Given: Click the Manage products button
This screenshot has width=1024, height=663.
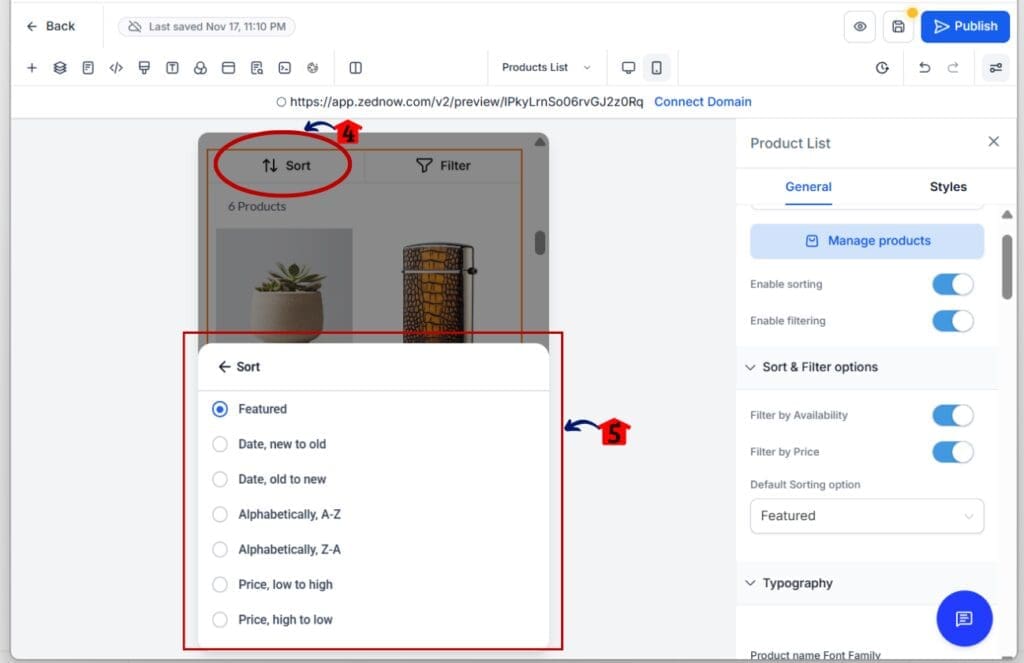Looking at the screenshot, I should point(866,241).
